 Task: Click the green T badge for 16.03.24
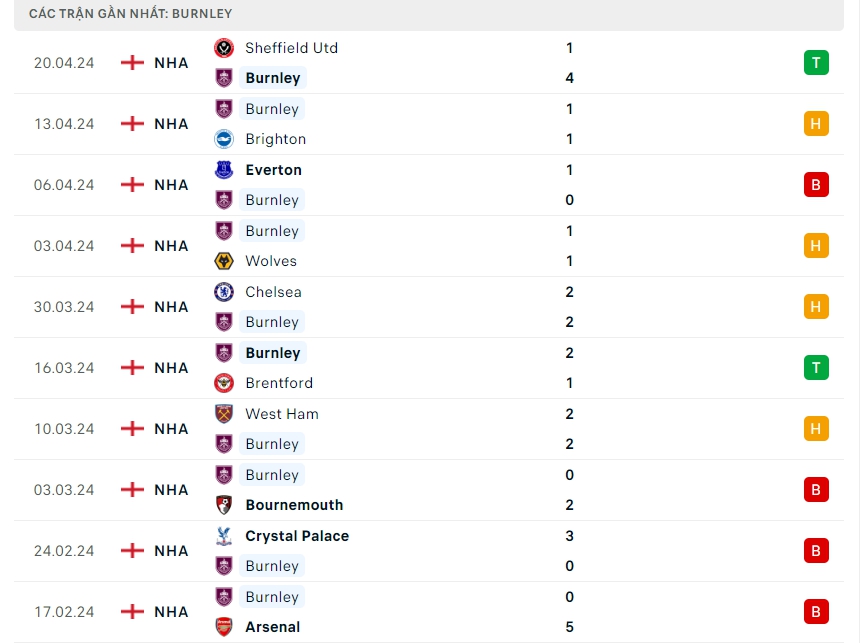coord(816,368)
